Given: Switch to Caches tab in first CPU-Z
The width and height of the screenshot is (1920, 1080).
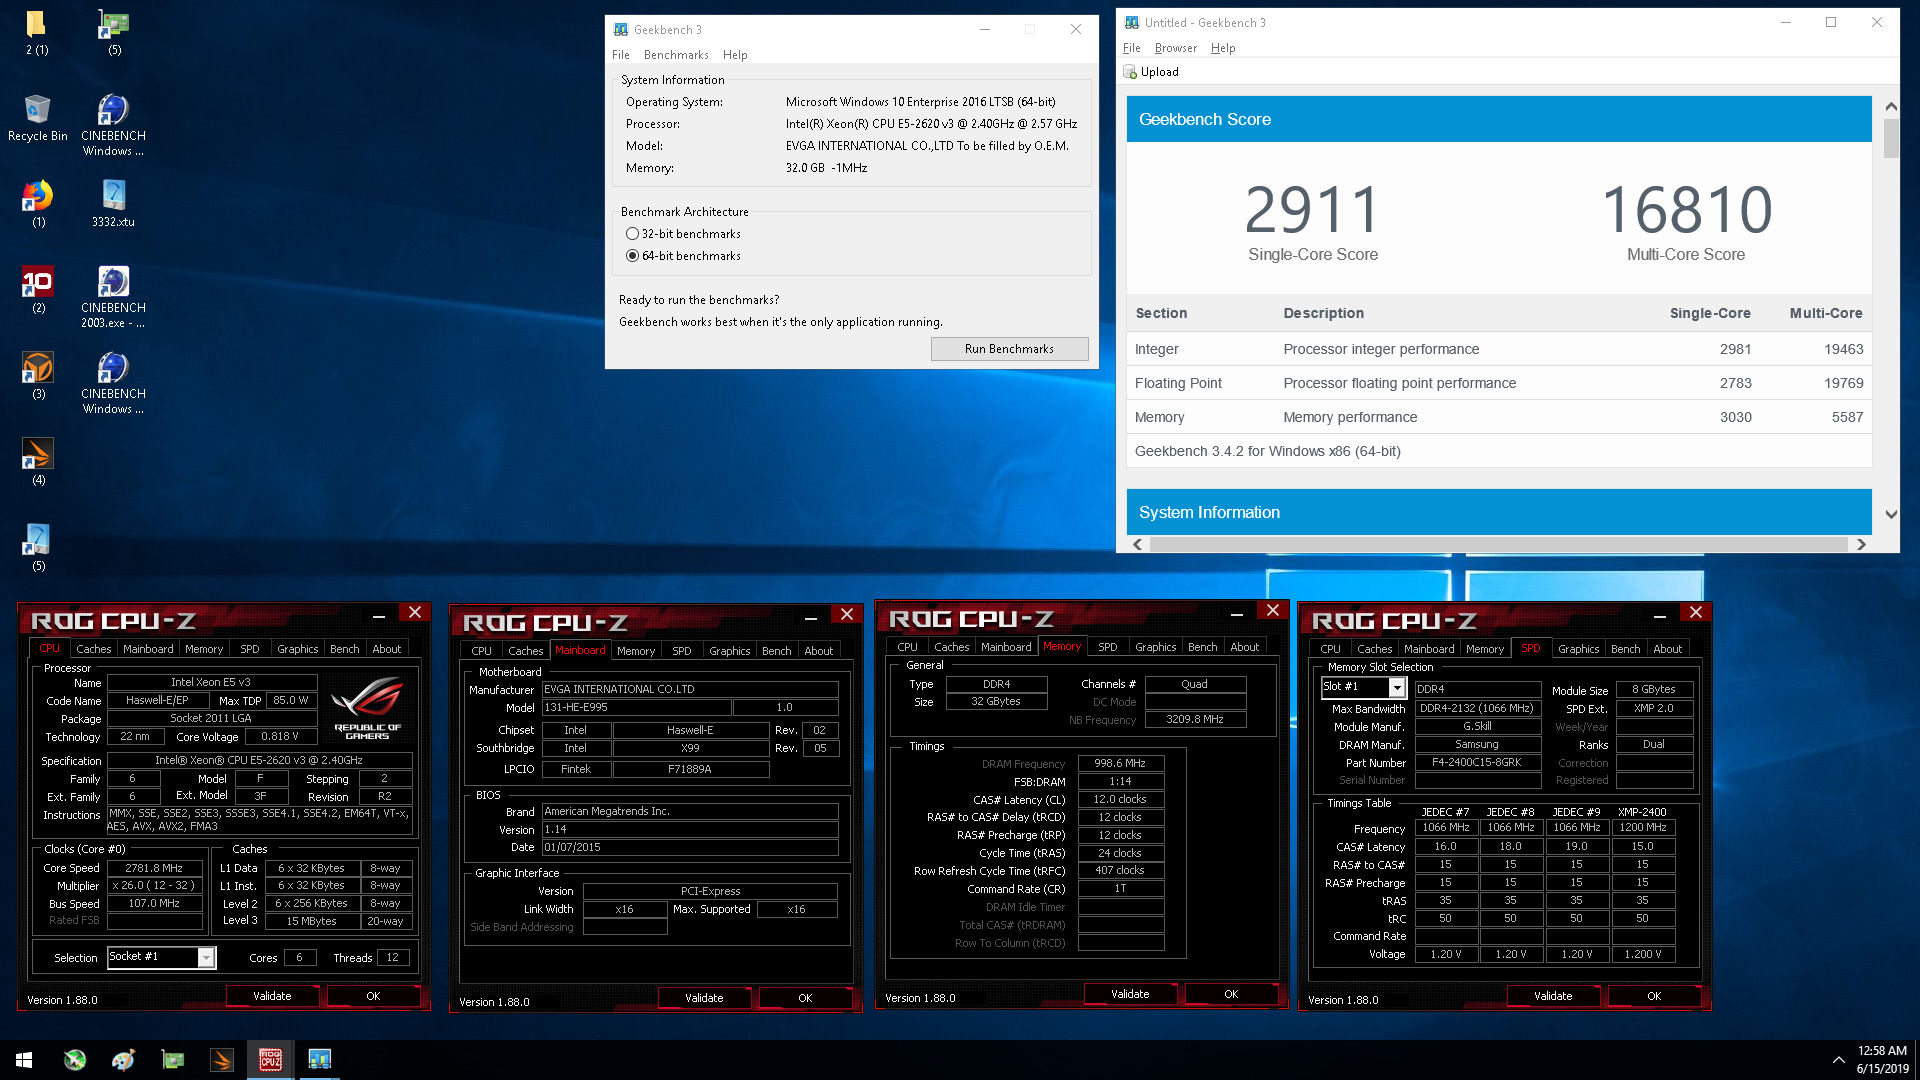Looking at the screenshot, I should point(94,649).
